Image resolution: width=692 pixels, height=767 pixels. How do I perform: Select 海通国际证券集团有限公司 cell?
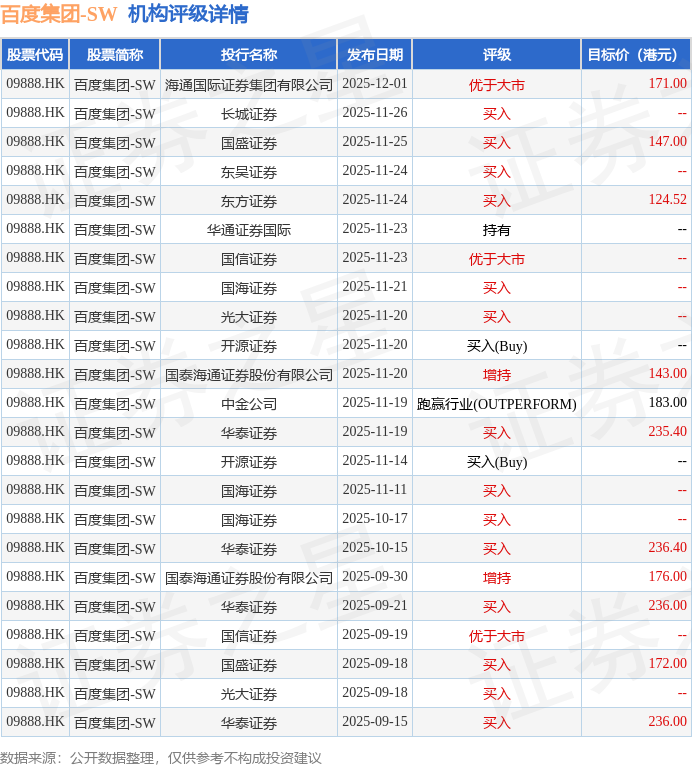click(x=249, y=85)
